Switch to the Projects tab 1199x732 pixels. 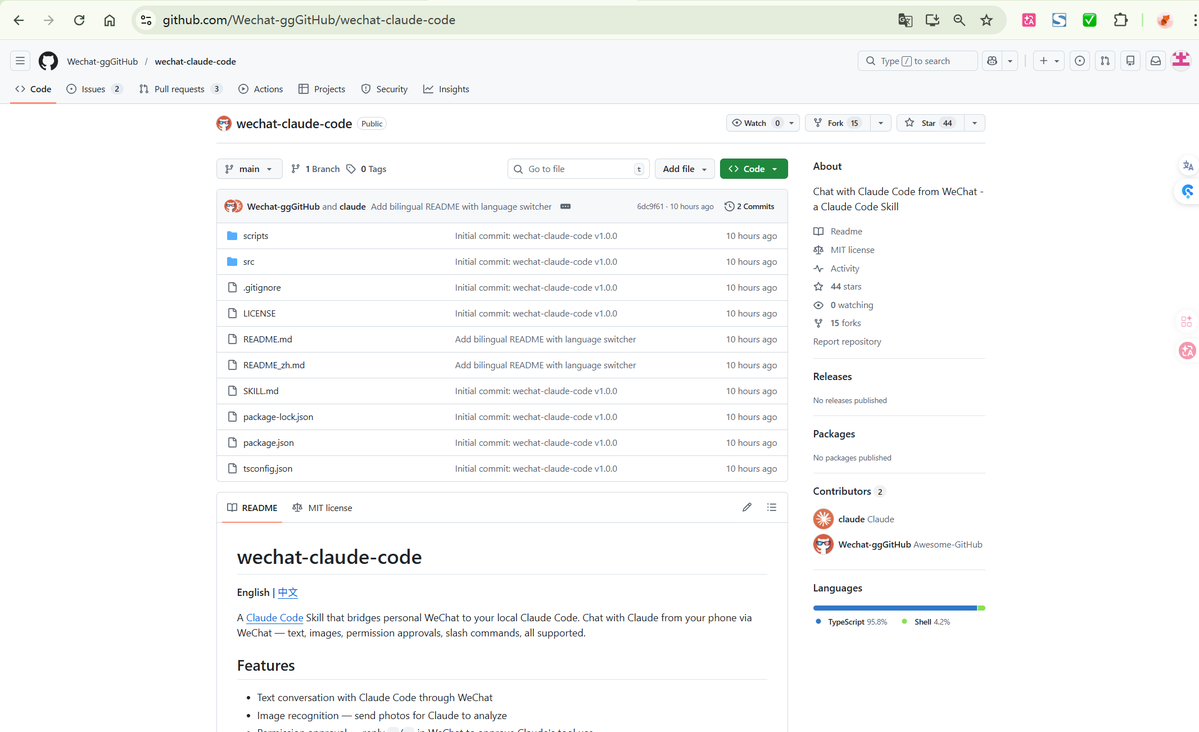(x=322, y=89)
